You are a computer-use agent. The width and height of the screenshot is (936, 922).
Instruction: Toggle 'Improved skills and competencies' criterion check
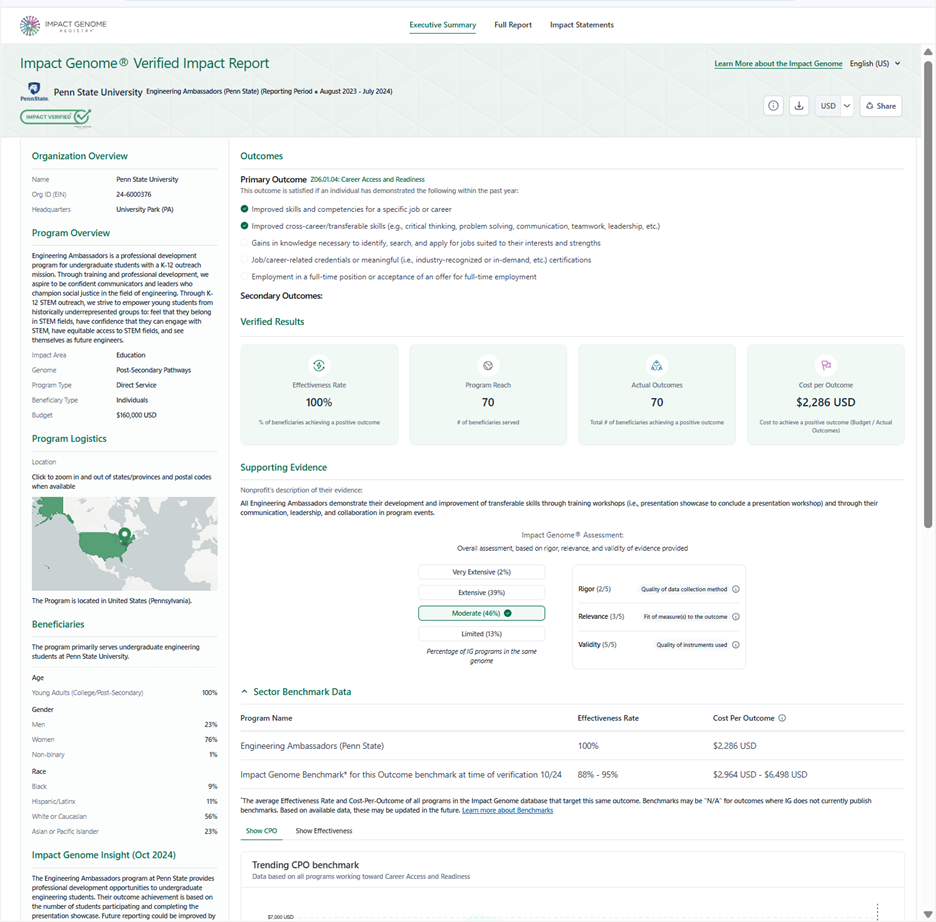pos(244,209)
